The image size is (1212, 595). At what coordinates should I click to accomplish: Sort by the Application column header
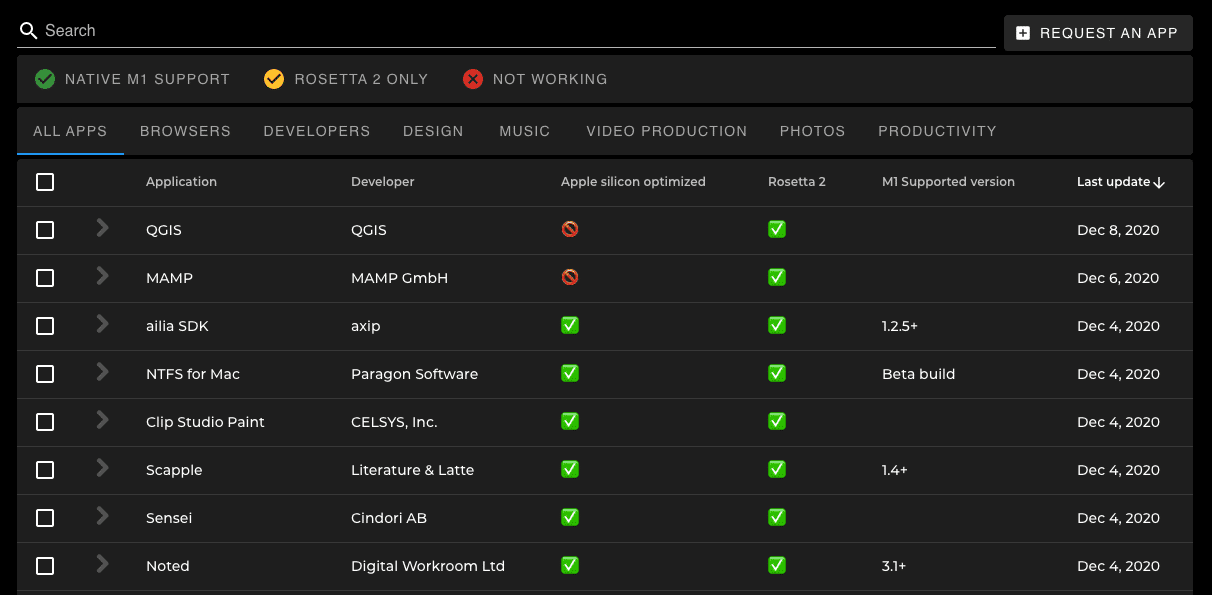[181, 182]
